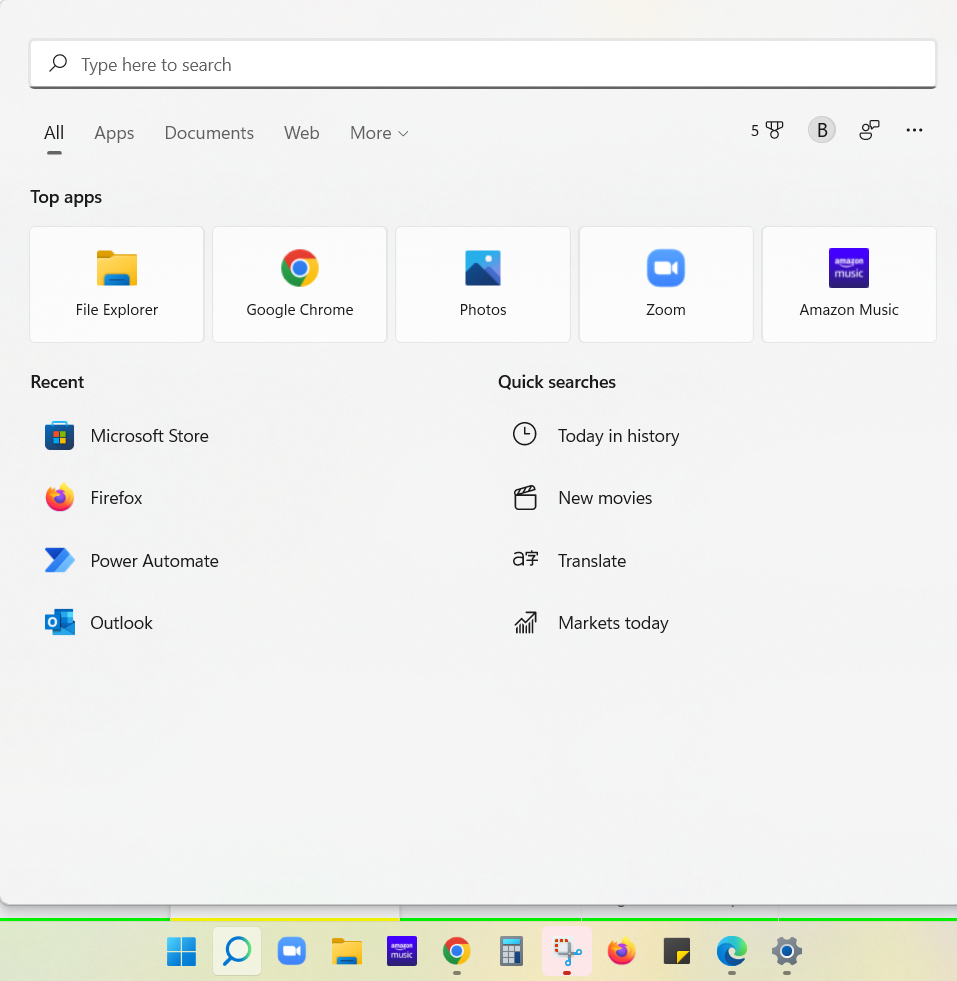The image size is (957, 981).
Task: Open Calculator from the taskbar
Action: 511,952
